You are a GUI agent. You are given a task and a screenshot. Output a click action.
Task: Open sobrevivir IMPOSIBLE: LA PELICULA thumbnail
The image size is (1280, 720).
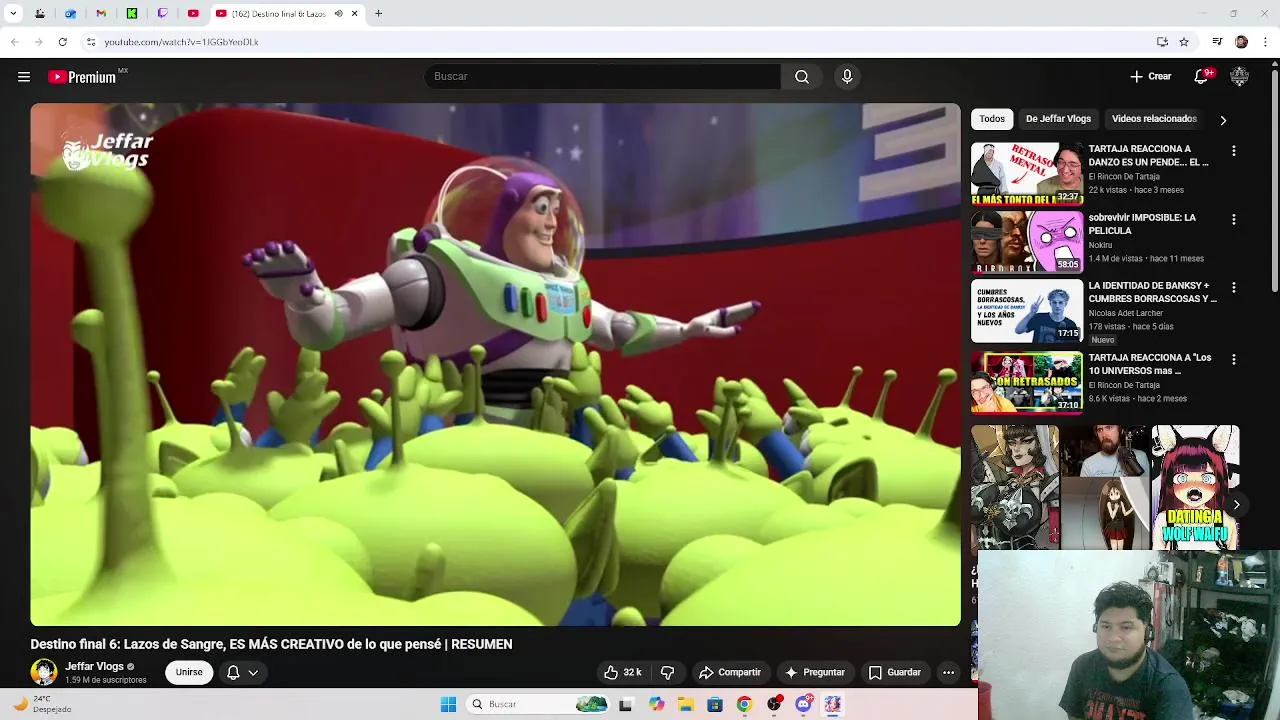point(1026,242)
